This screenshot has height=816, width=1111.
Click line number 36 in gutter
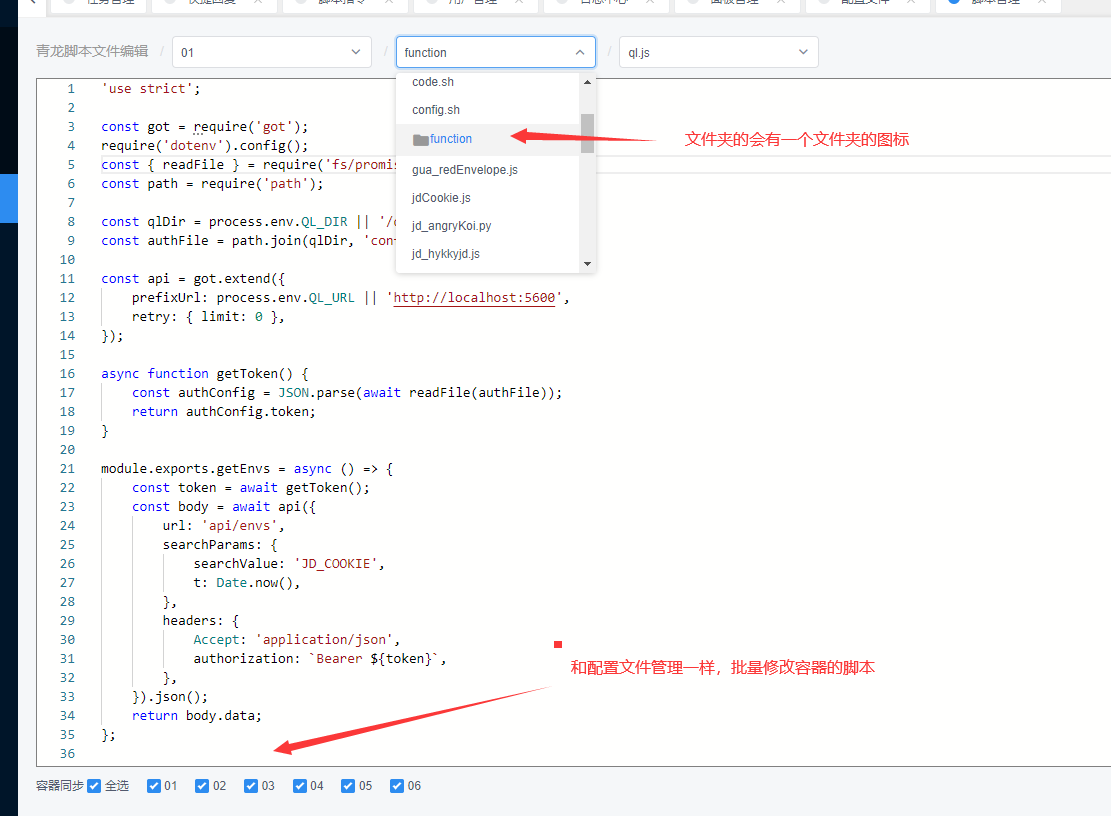click(x=67, y=754)
